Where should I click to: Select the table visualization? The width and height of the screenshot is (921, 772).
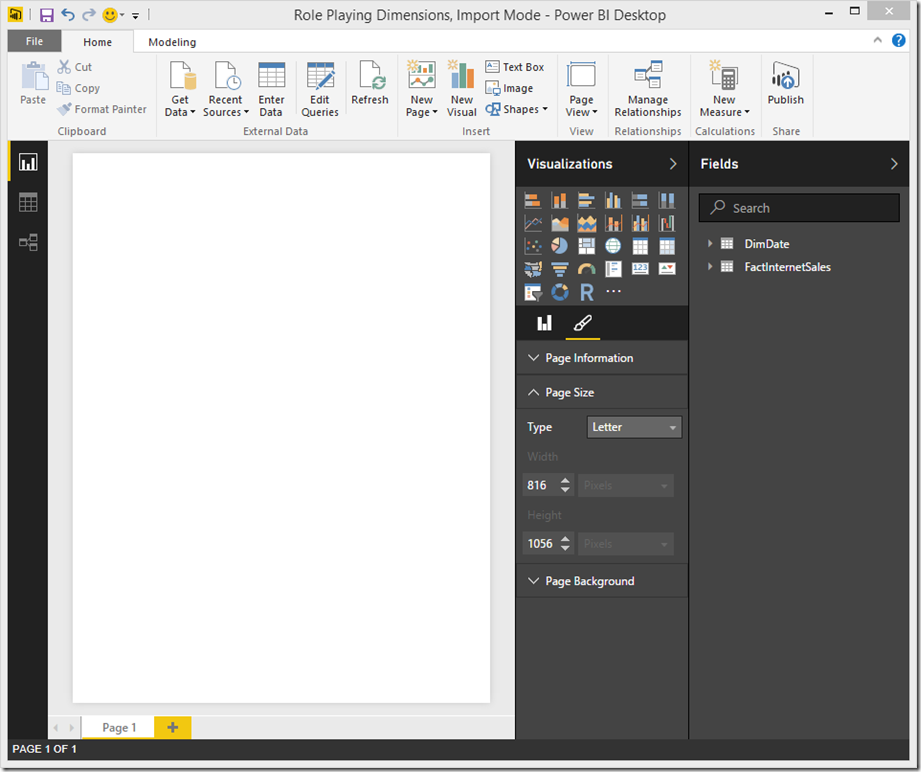pos(640,246)
